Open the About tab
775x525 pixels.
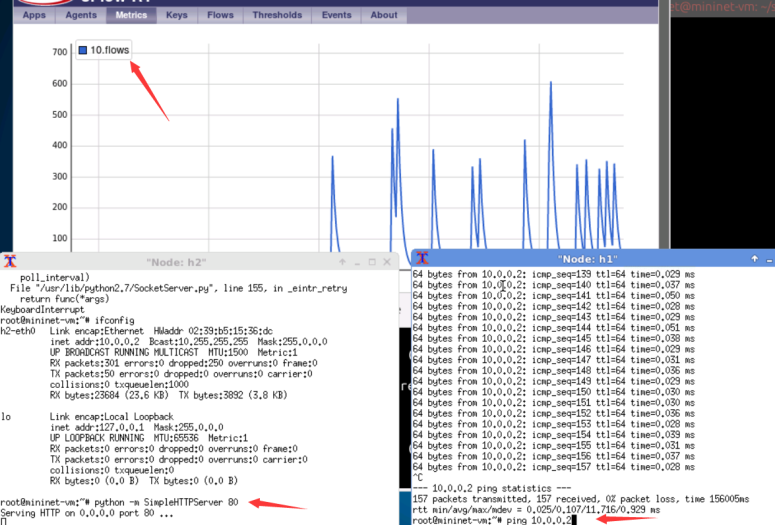384,15
